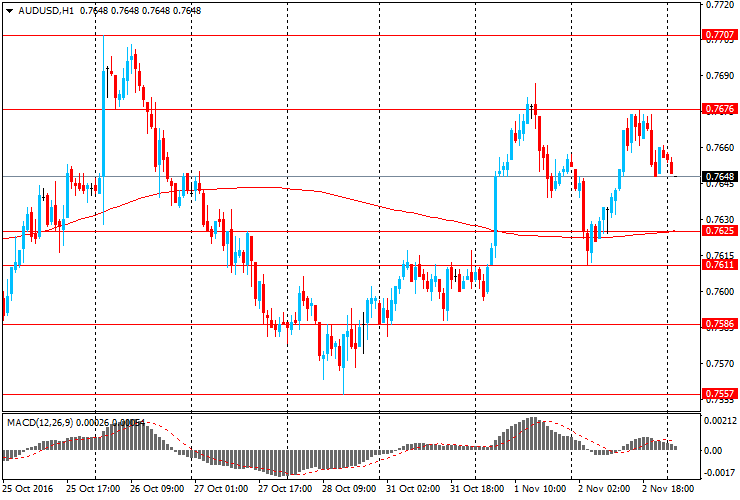Click the 0.7557 red price label
740x500 pixels.
point(720,394)
